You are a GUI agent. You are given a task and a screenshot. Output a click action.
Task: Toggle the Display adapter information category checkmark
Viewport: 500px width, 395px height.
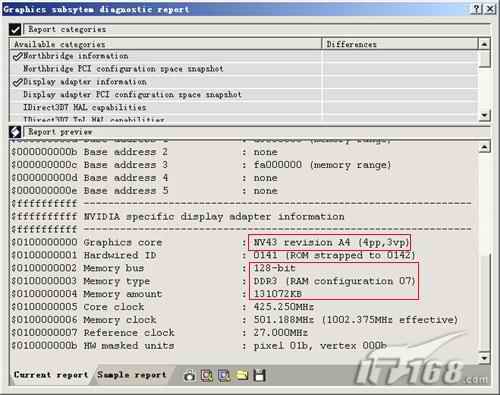pos(17,82)
